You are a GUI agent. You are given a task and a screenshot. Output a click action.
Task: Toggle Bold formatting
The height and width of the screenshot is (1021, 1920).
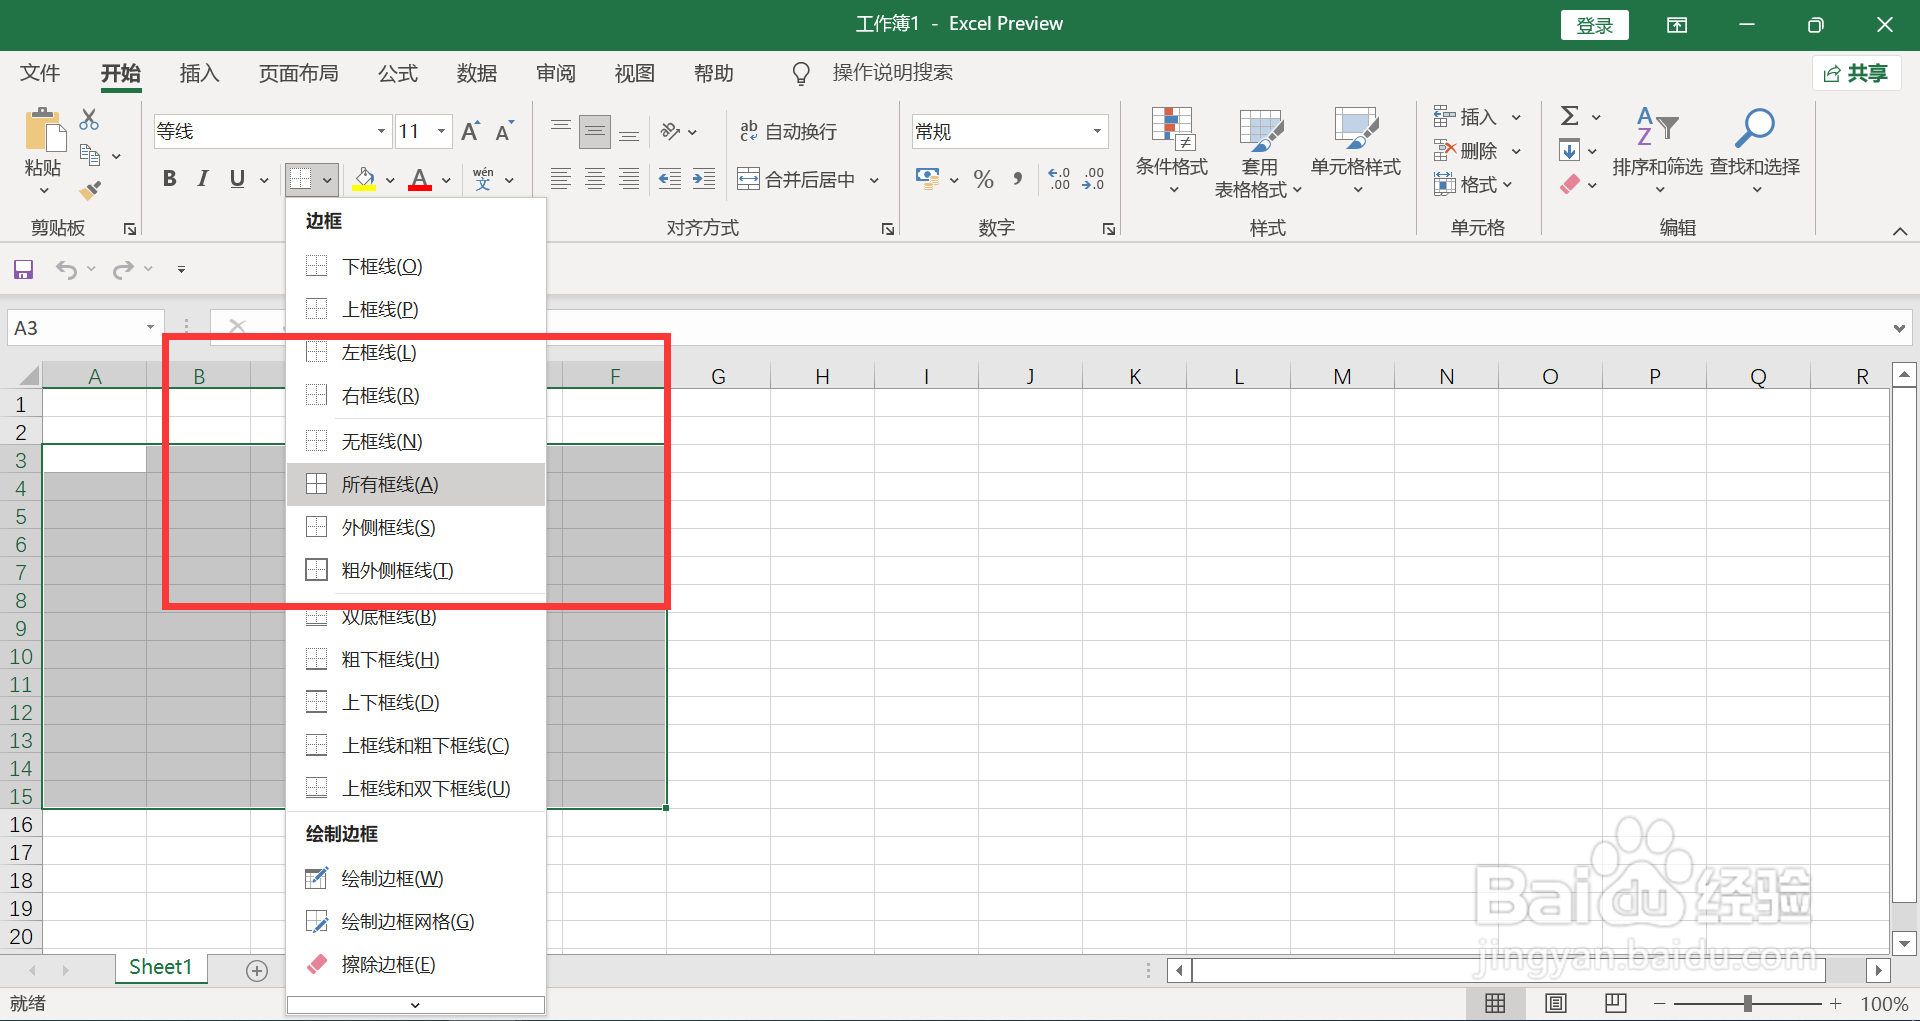point(169,179)
